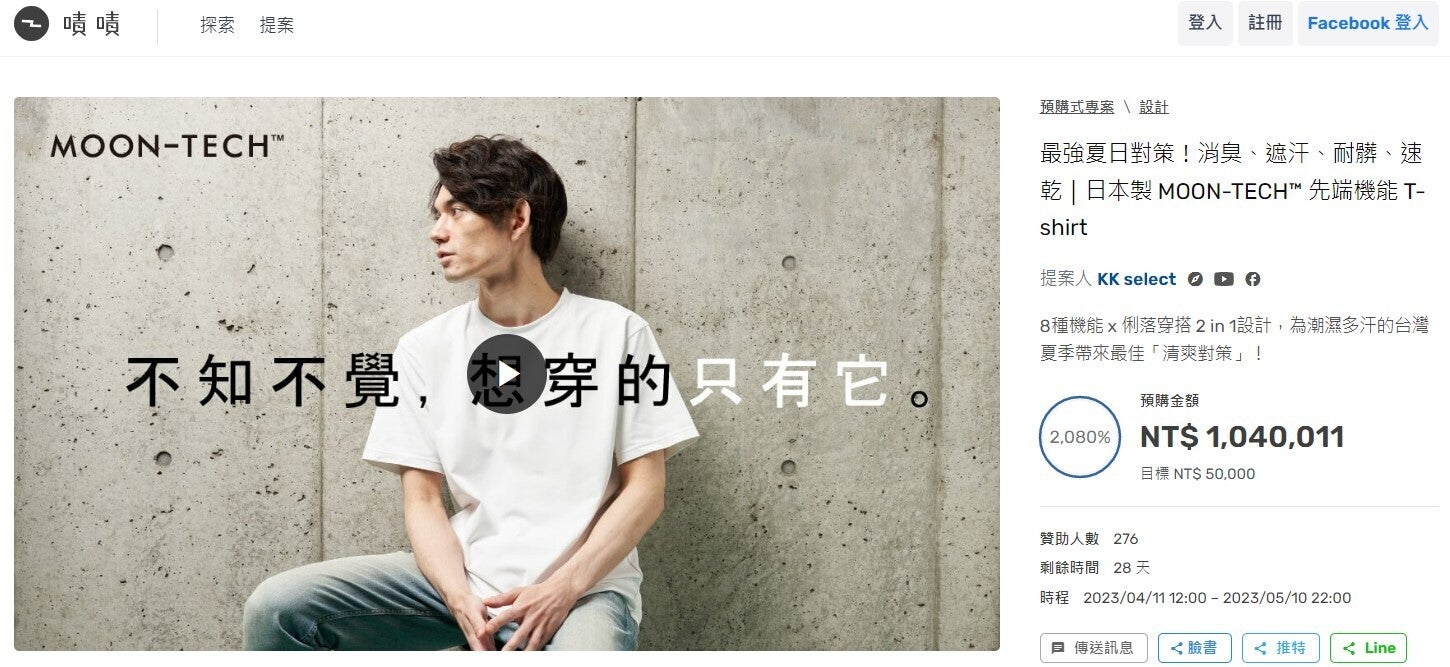
Task: Play the MOON-TECH project video
Action: pos(507,374)
